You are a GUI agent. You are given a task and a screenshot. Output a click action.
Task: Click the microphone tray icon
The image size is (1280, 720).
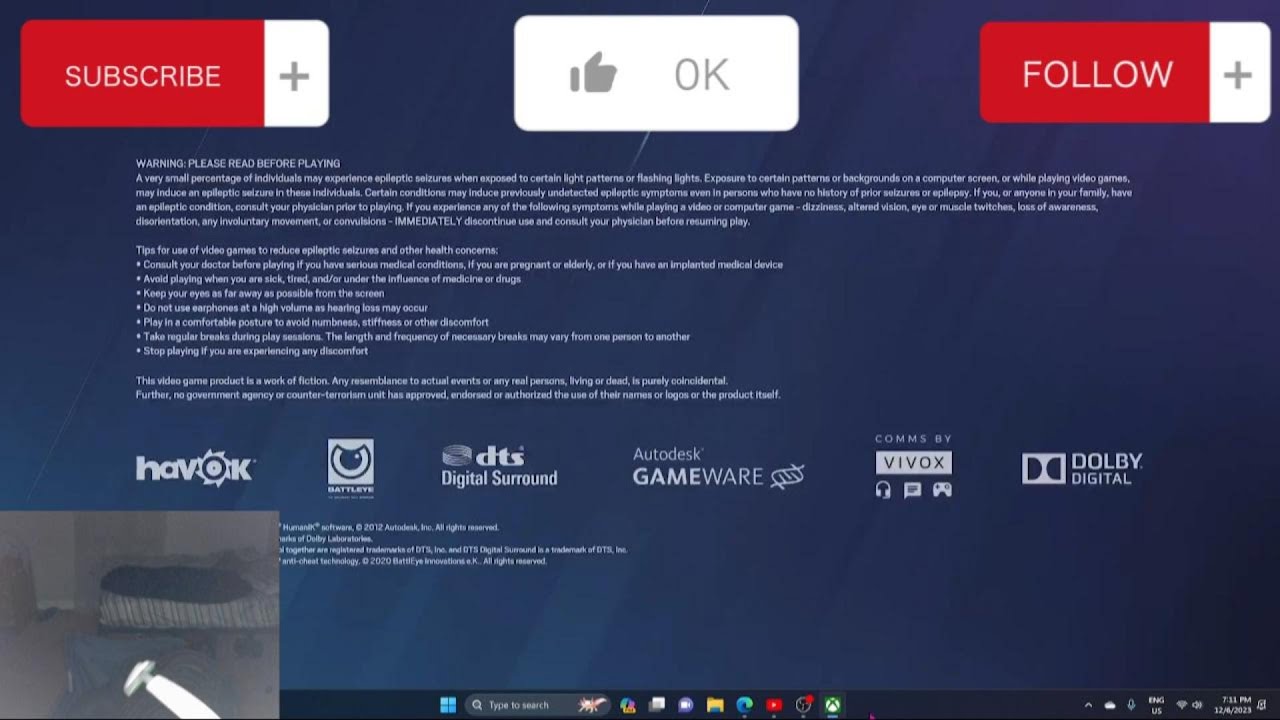[1131, 705]
